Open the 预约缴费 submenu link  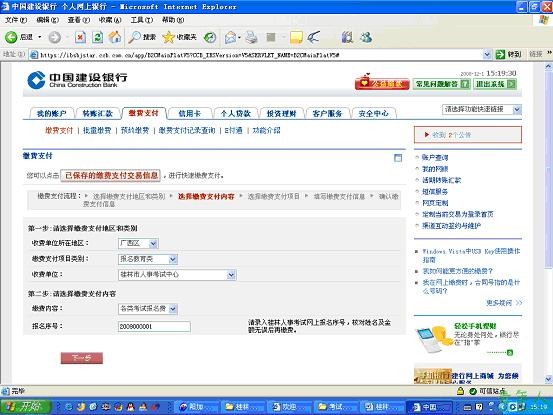(135, 130)
